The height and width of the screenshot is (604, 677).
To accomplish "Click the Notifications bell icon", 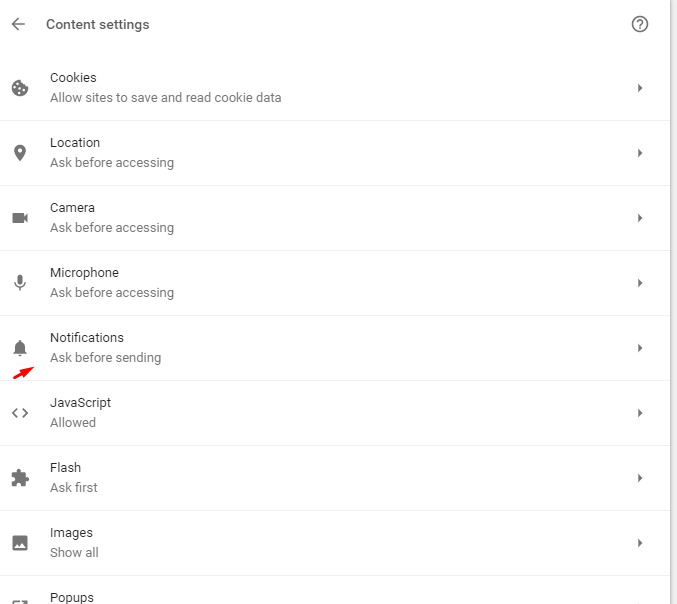I will (20, 348).
